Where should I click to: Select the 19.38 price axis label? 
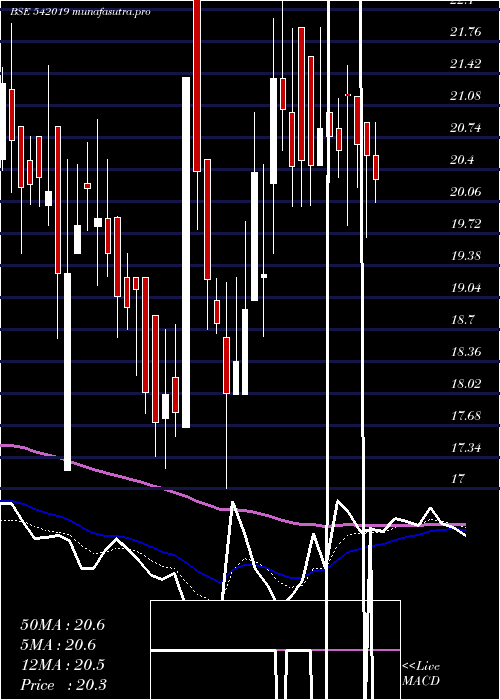[466, 256]
